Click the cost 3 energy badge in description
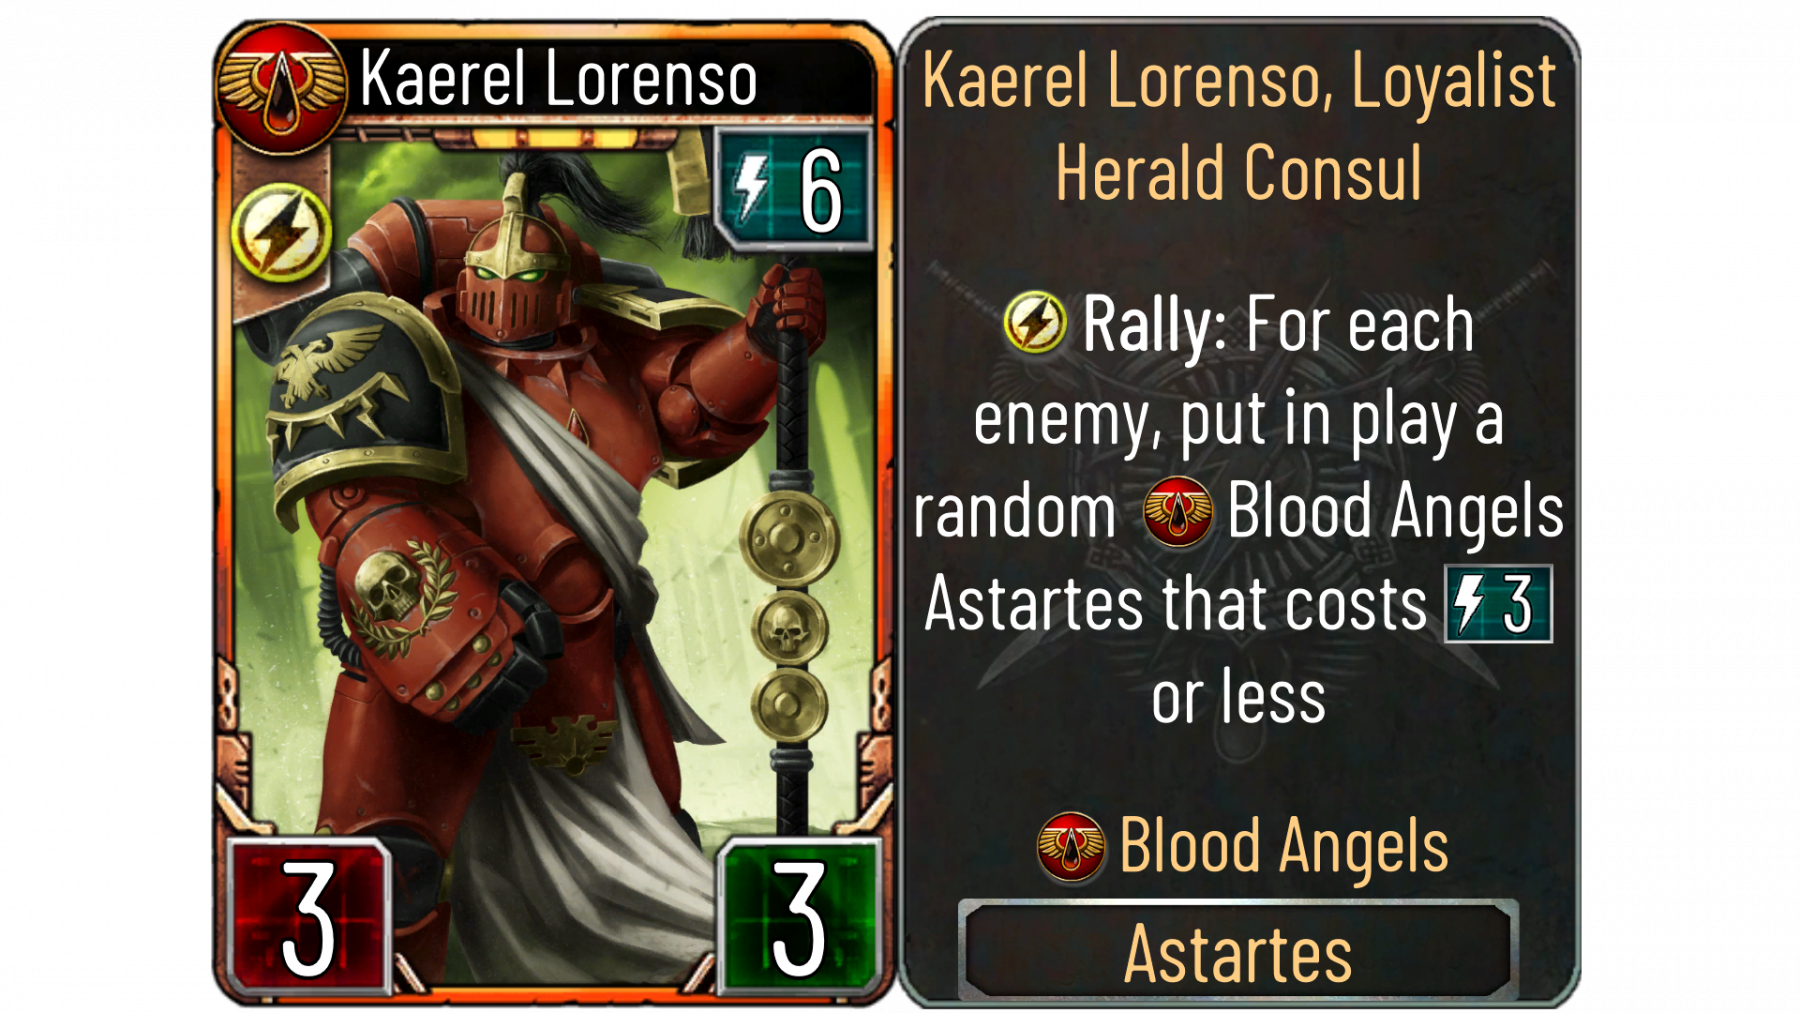1800x1013 pixels. (1498, 603)
